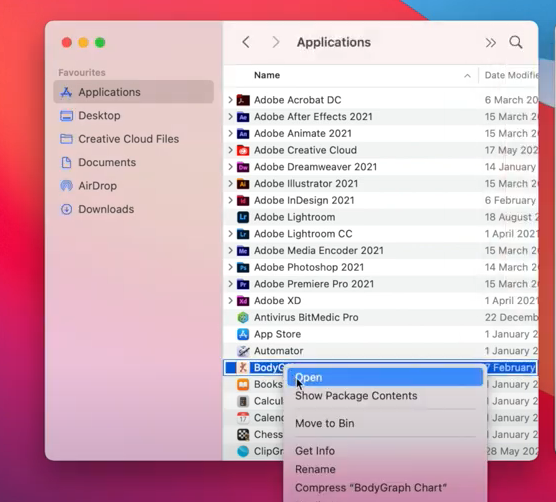Click the "22 Decemb" date cell
The width and height of the screenshot is (556, 502).
511,317
